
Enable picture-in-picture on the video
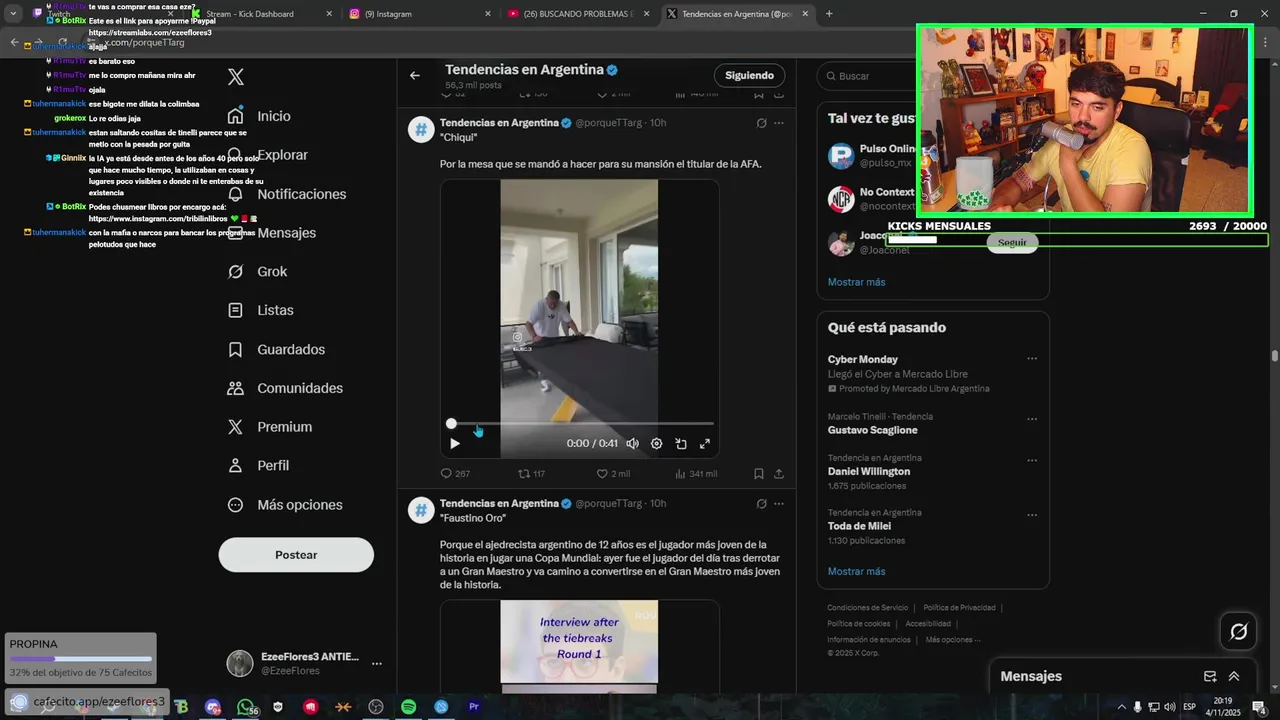681,444
